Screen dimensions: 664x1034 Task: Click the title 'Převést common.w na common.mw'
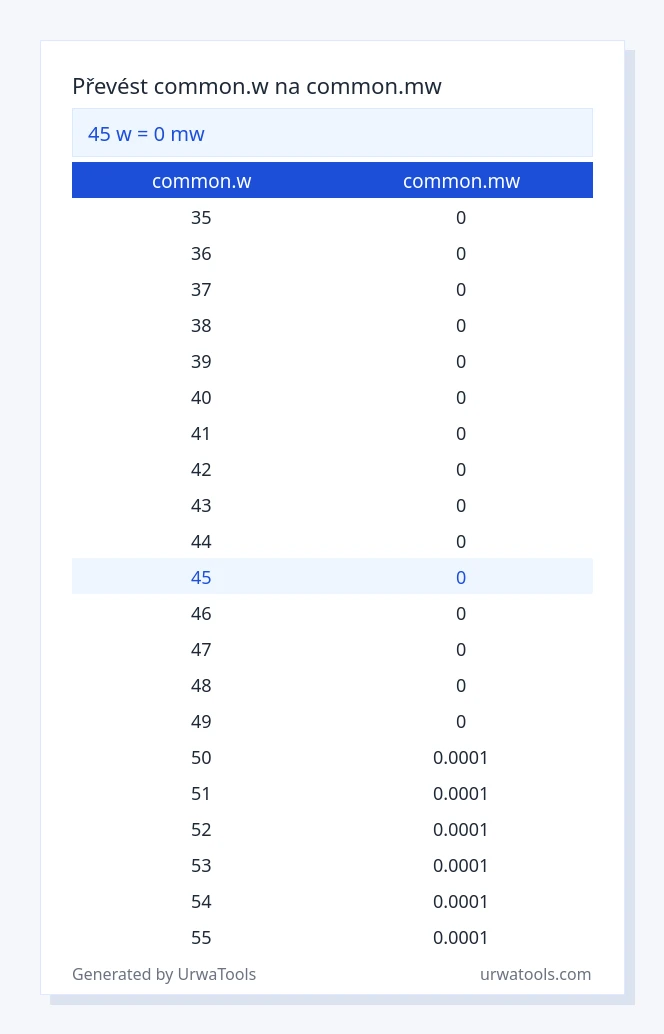tap(257, 86)
